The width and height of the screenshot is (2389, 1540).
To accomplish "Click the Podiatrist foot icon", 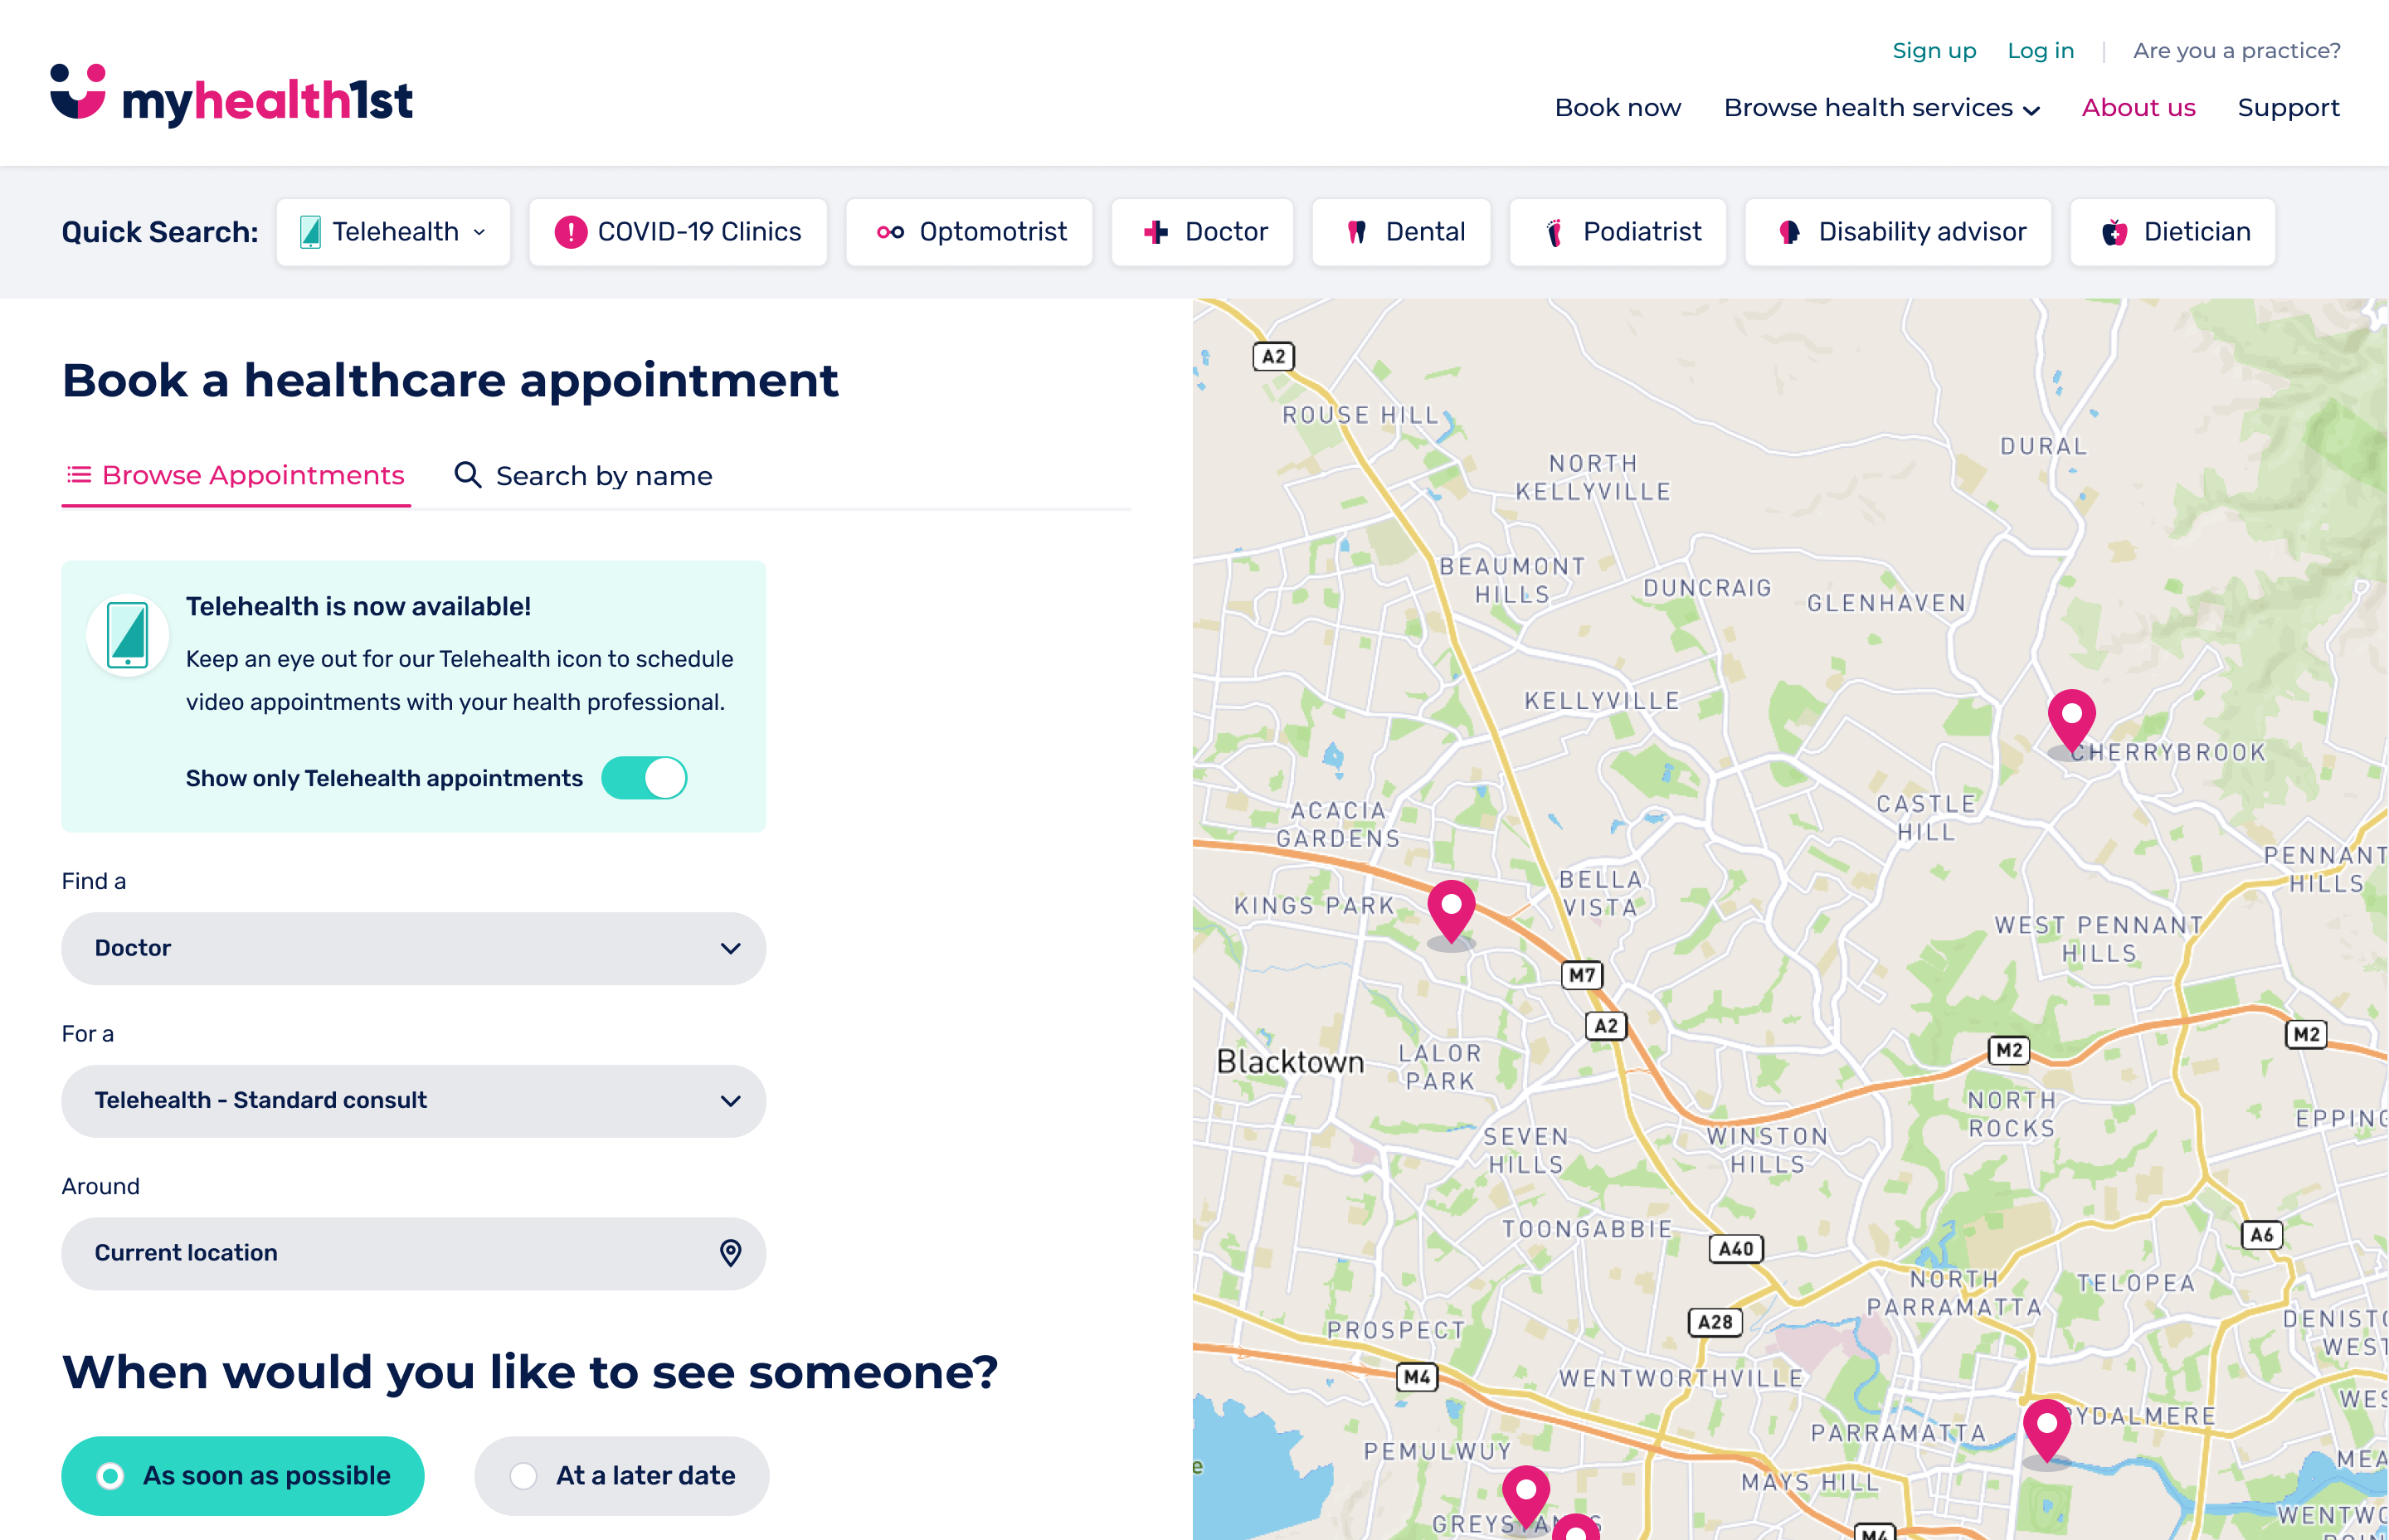I will click(1554, 232).
